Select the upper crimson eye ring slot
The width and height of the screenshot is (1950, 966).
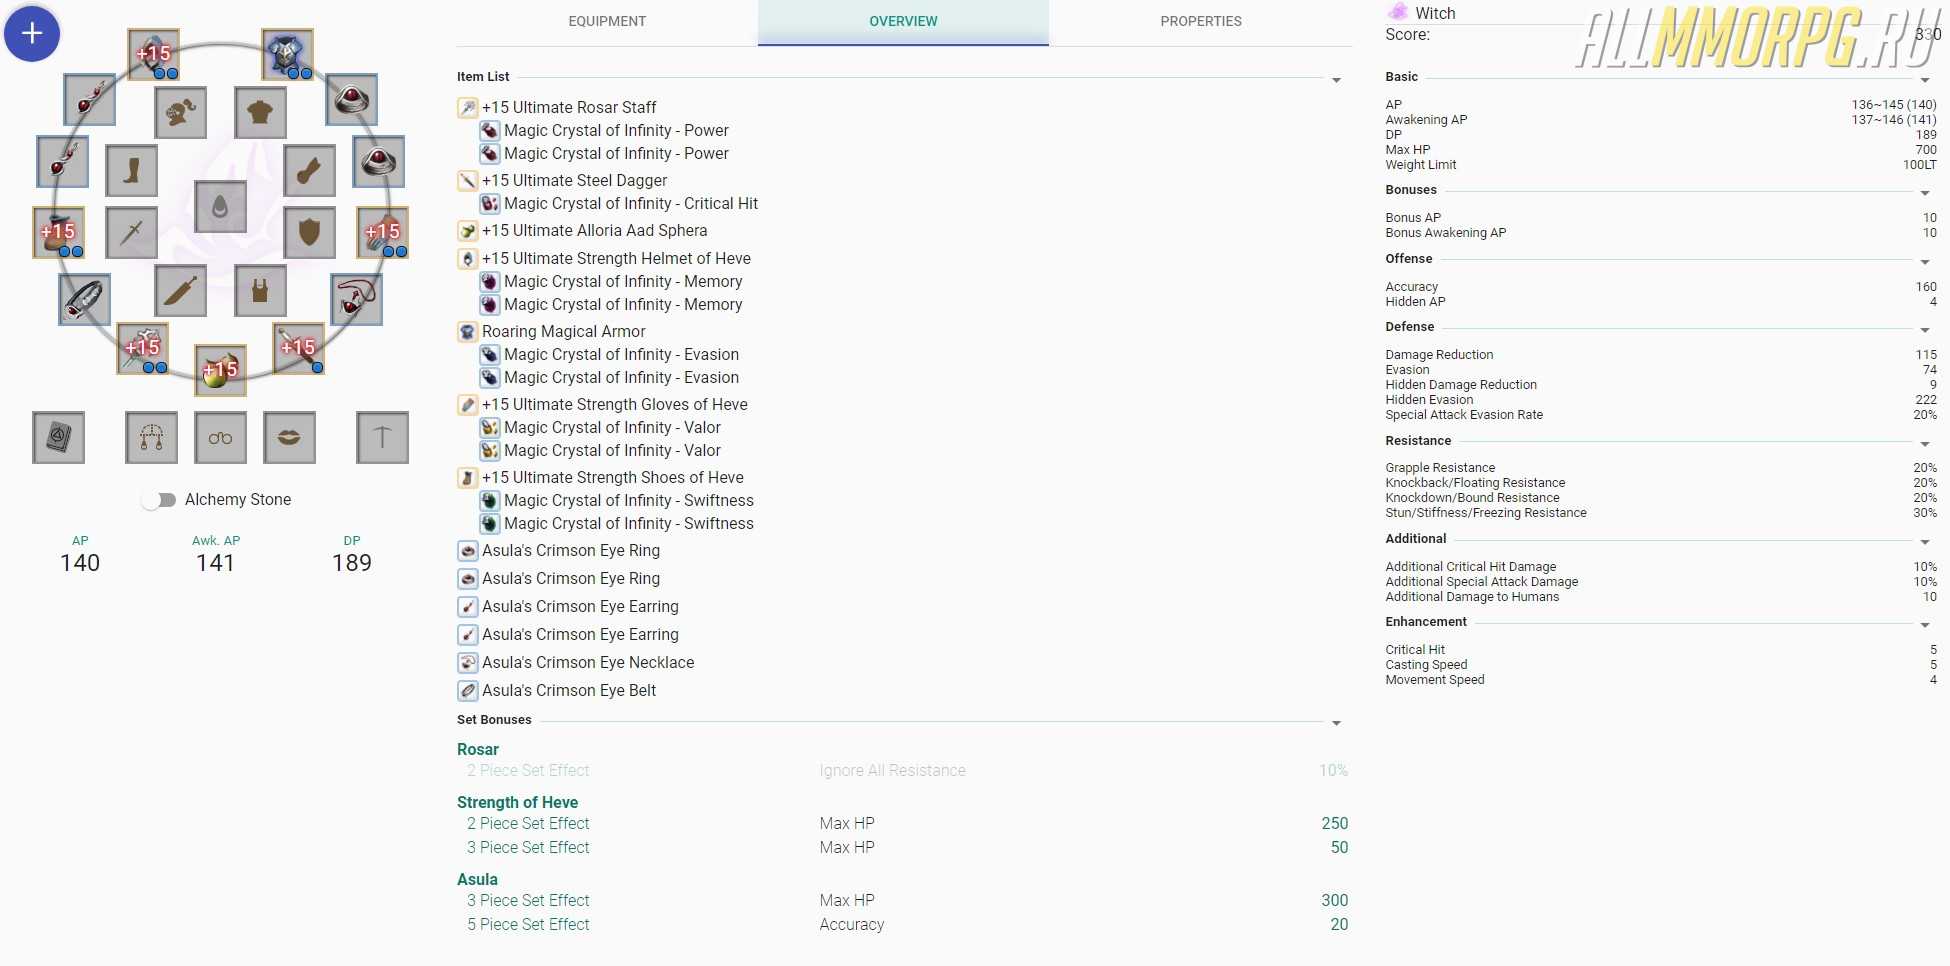(x=352, y=99)
